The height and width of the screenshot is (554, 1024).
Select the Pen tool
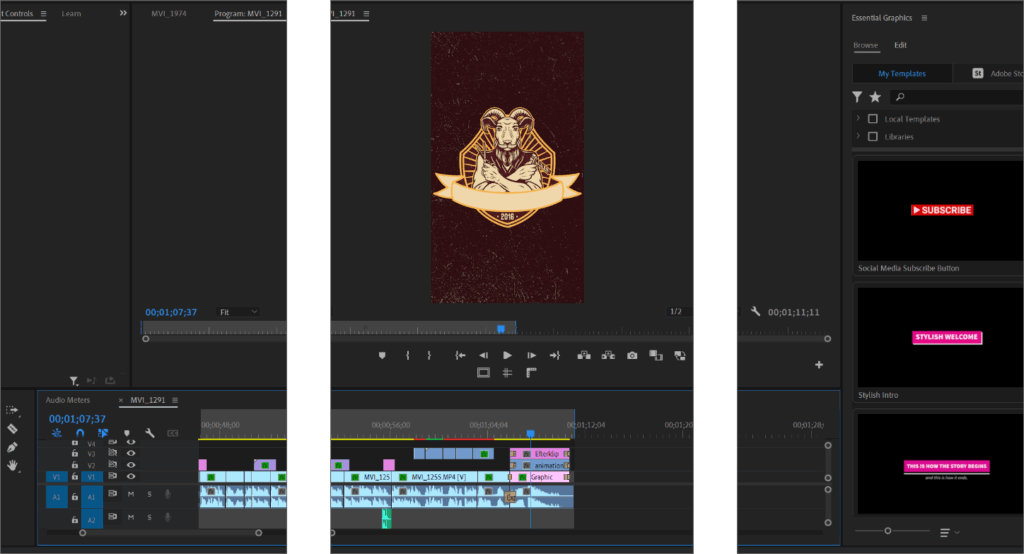pos(13,447)
